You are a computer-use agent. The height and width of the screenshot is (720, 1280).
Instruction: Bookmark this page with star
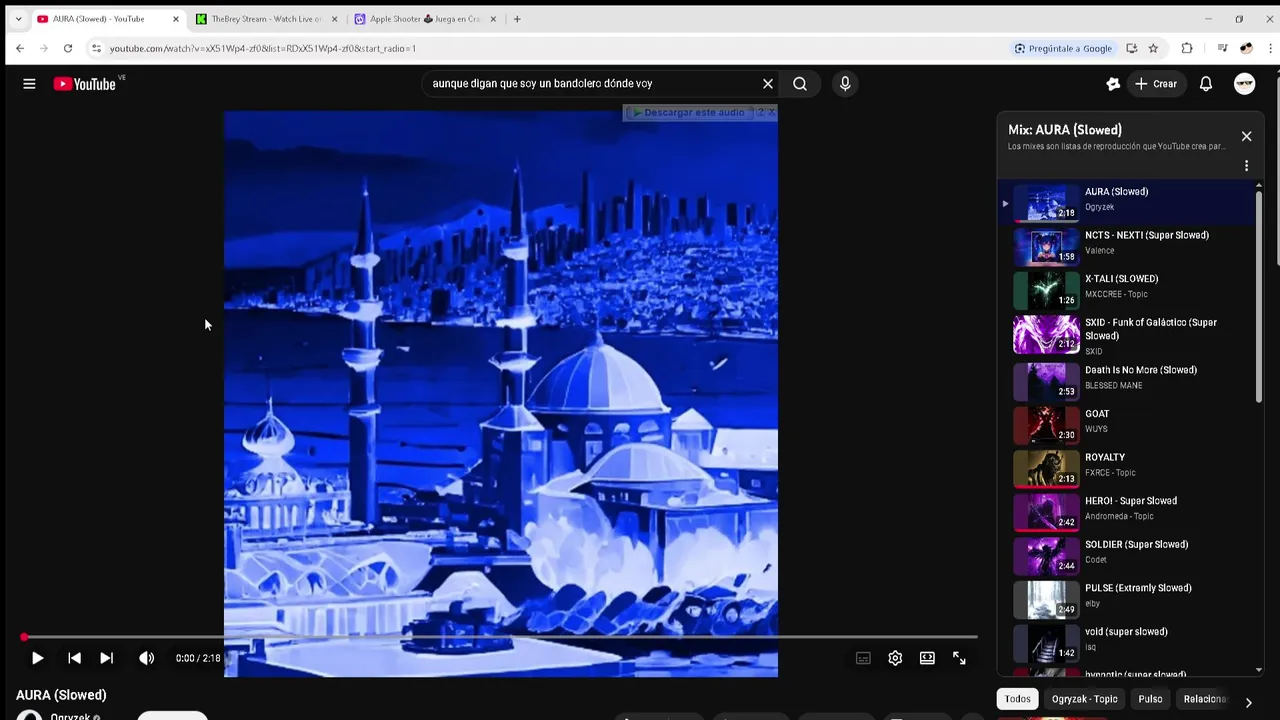[x=1153, y=48]
